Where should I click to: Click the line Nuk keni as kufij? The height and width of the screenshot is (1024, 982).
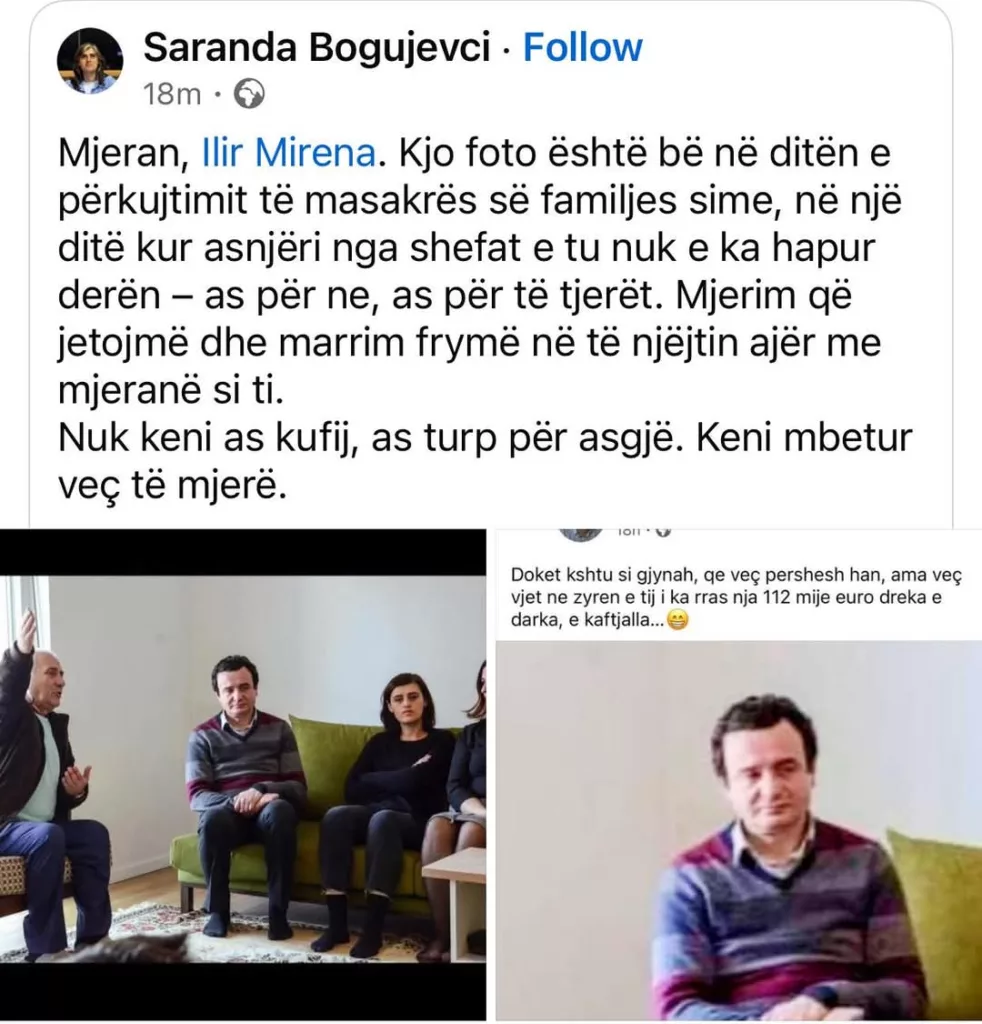(485, 438)
